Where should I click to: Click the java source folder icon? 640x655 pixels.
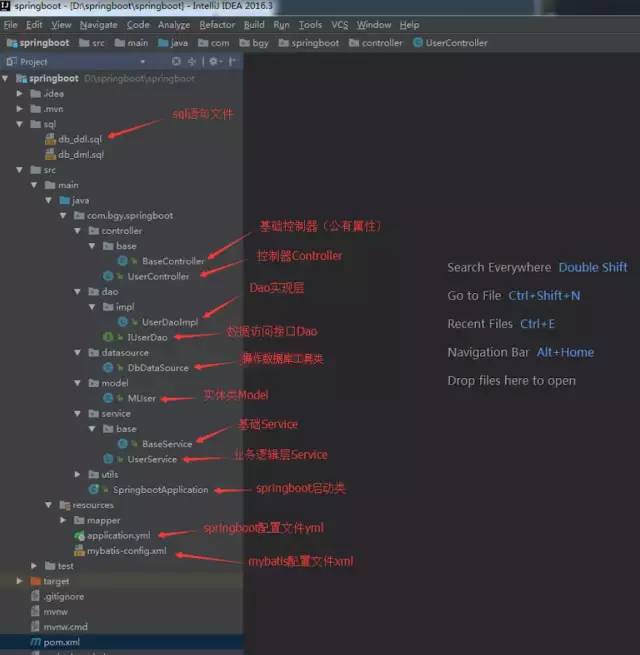coord(64,201)
